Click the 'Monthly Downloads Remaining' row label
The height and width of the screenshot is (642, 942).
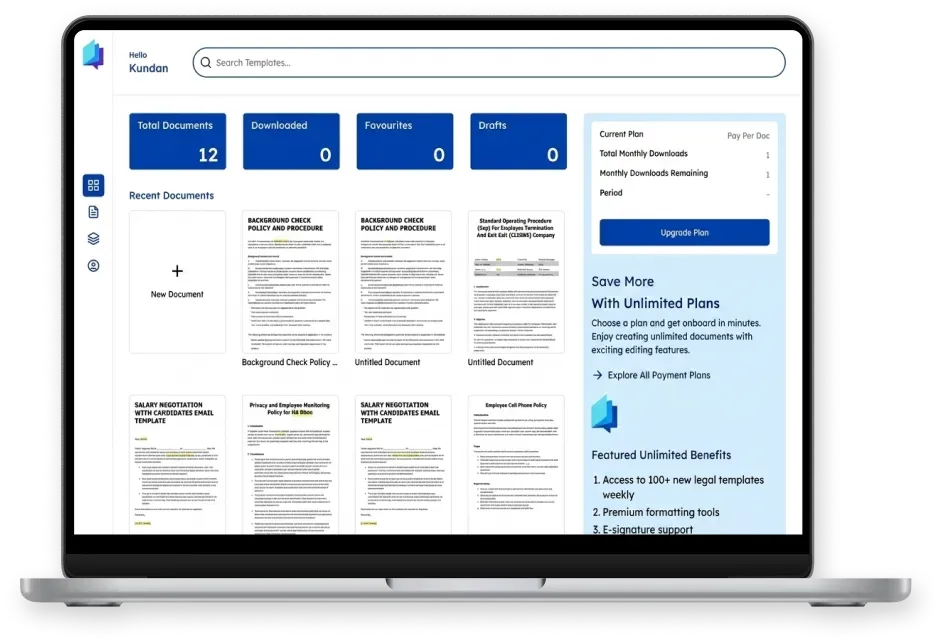[x=654, y=173]
